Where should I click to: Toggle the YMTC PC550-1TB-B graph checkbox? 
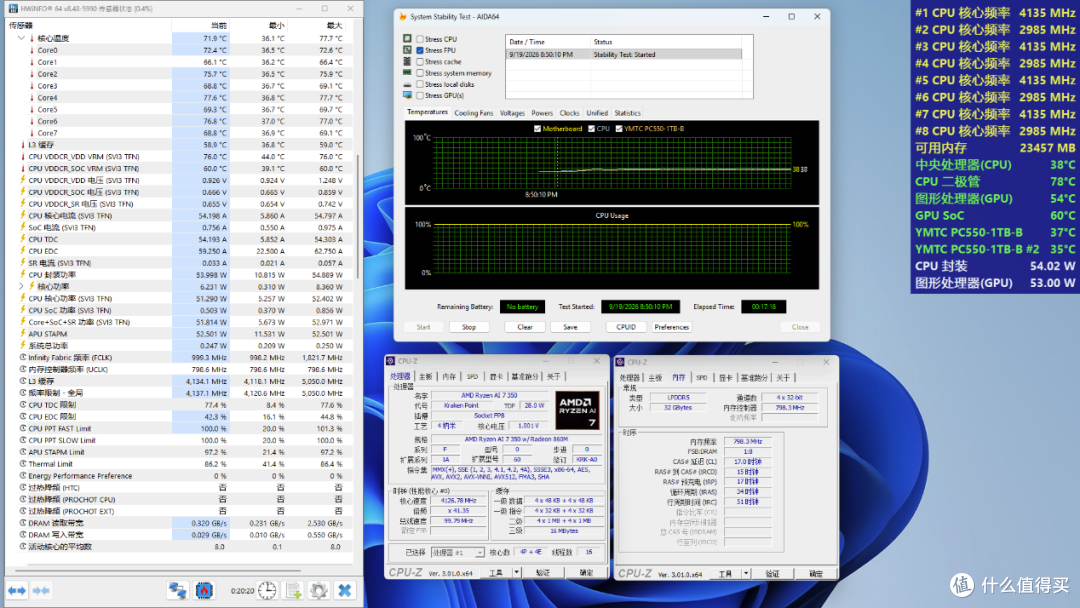[x=619, y=129]
